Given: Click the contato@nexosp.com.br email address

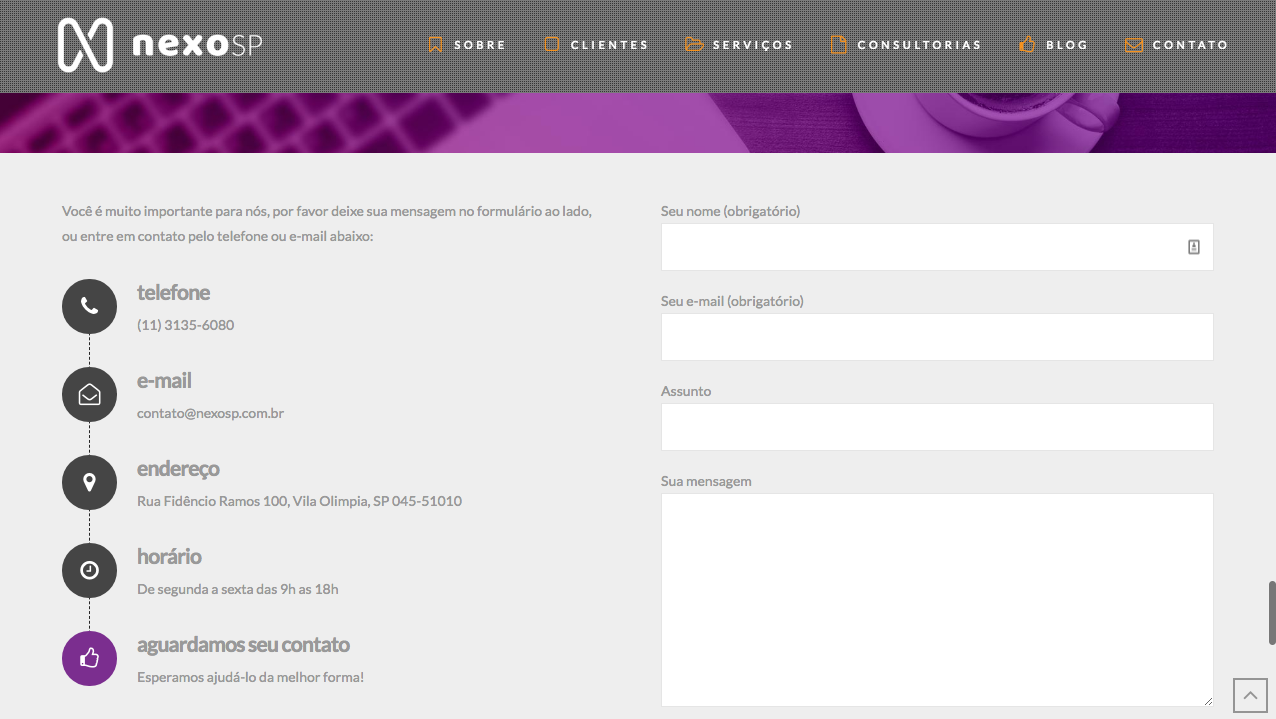Looking at the screenshot, I should point(210,413).
